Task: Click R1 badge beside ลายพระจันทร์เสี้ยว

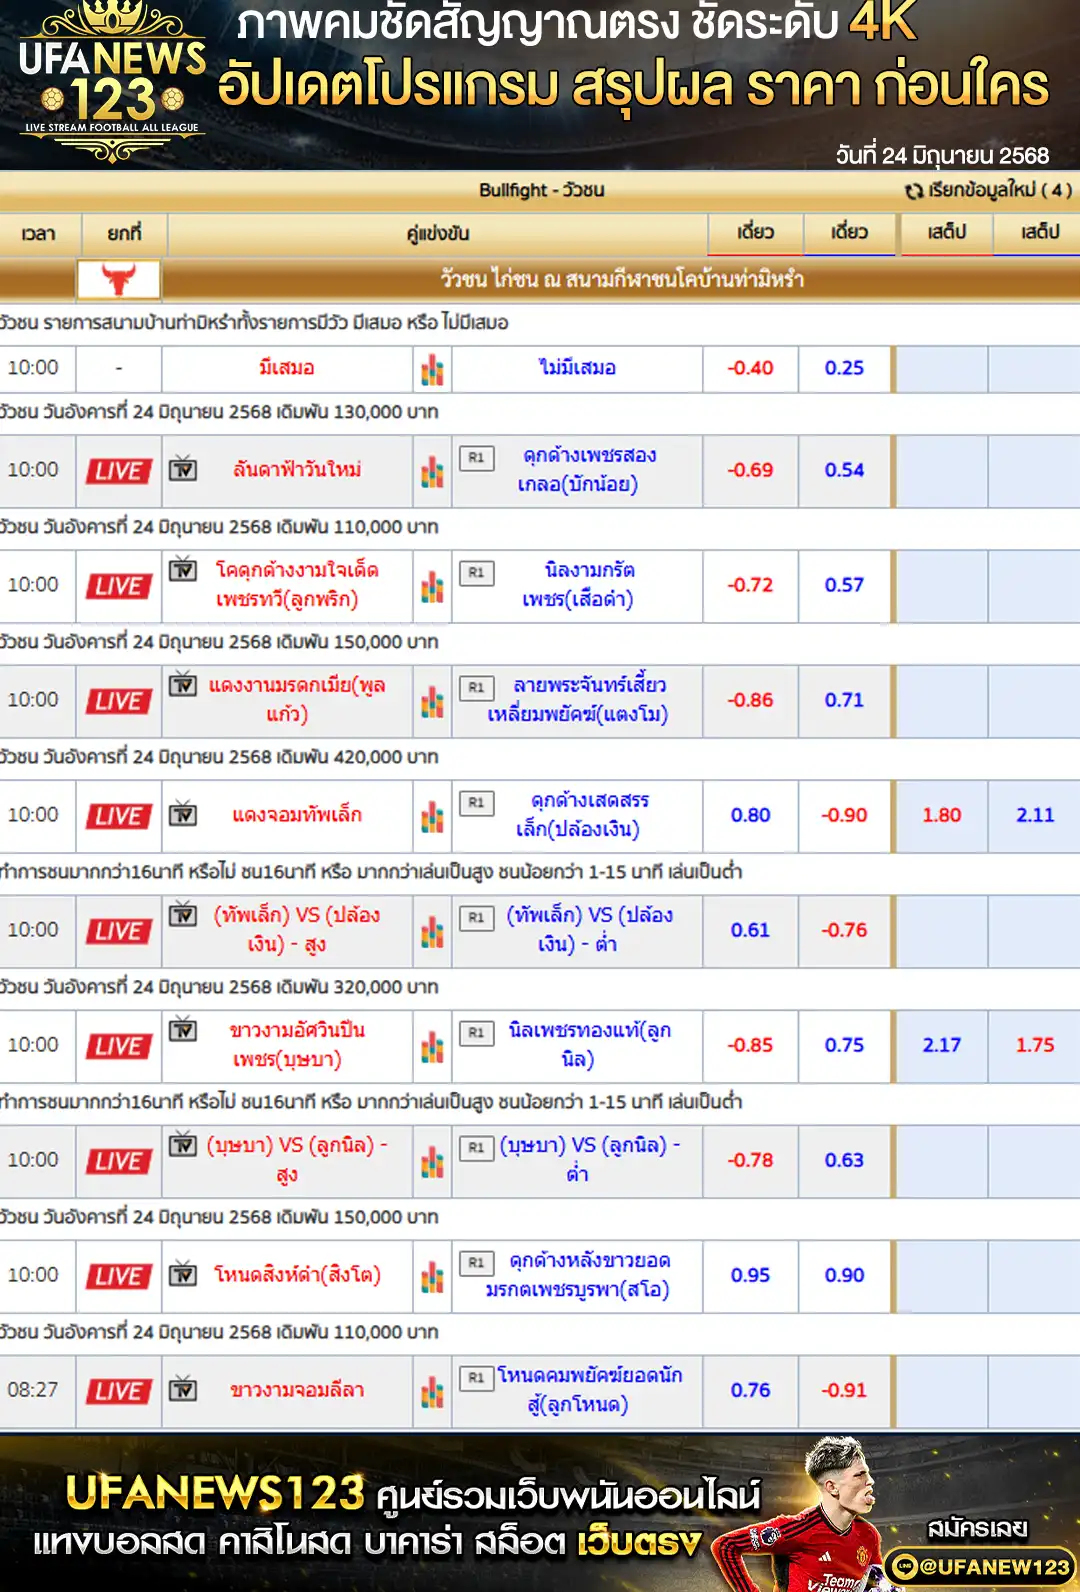Action: [476, 688]
